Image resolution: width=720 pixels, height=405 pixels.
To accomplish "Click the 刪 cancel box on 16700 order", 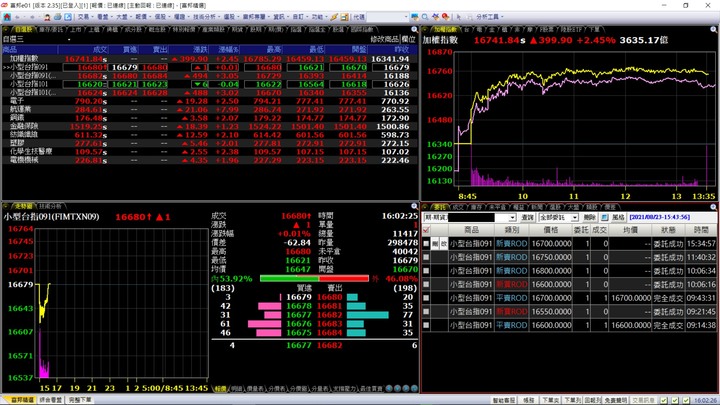I will point(435,244).
